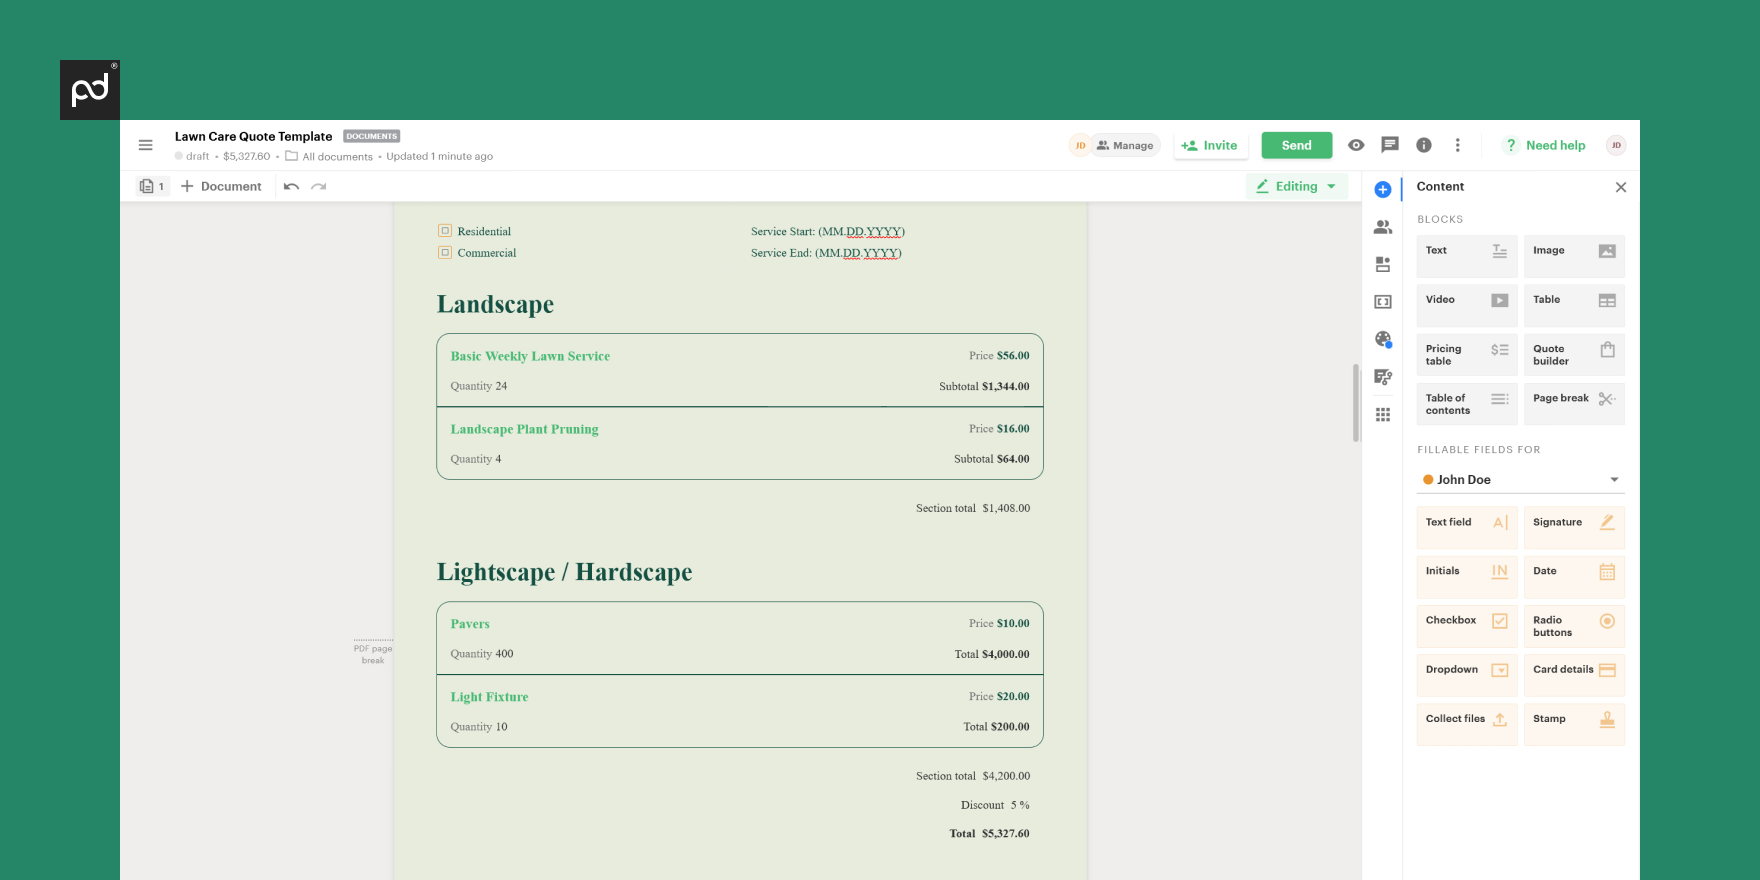Click the undo arrow icon
Viewport: 1760px width, 880px height.
click(291, 187)
